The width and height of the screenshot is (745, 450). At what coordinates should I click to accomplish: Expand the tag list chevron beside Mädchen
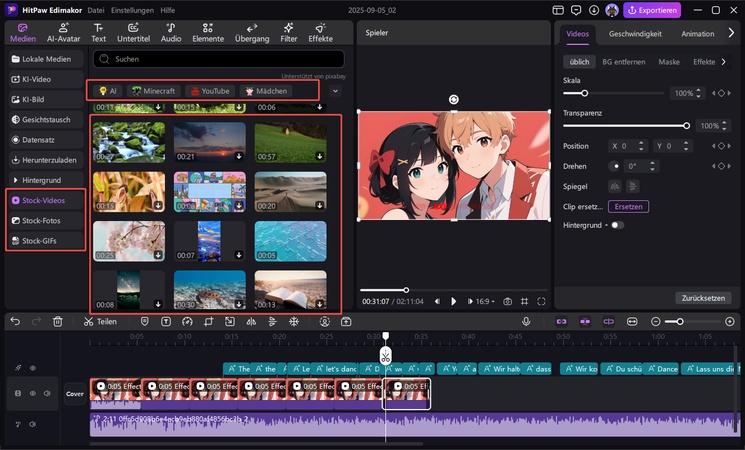(x=335, y=91)
